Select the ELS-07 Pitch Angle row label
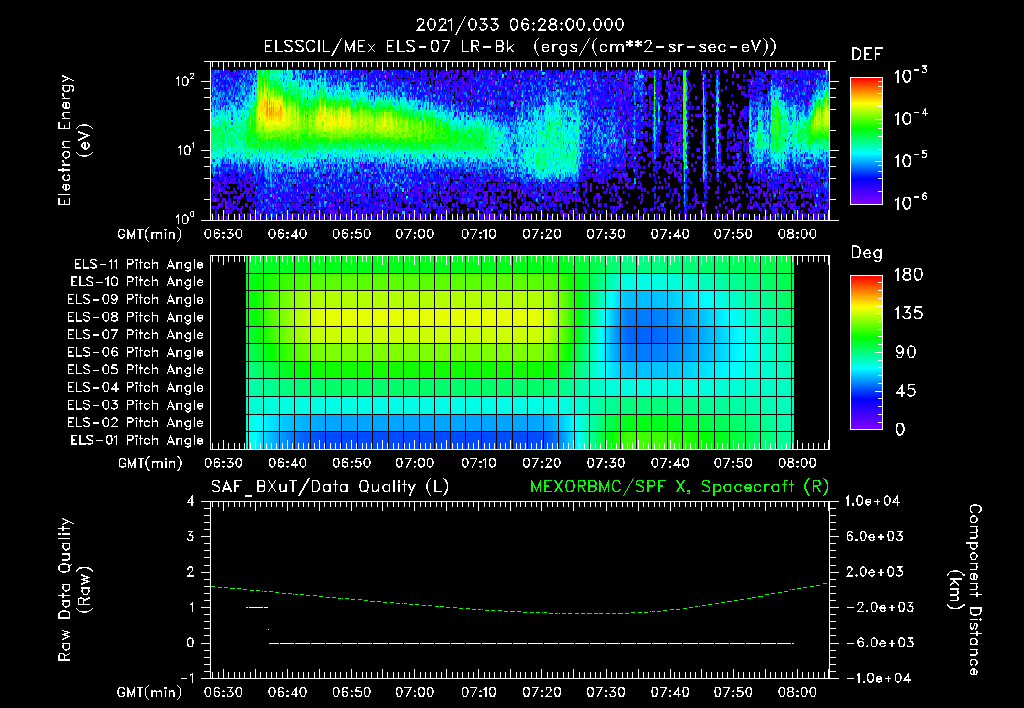Image resolution: width=1024 pixels, height=708 pixels. (136, 334)
